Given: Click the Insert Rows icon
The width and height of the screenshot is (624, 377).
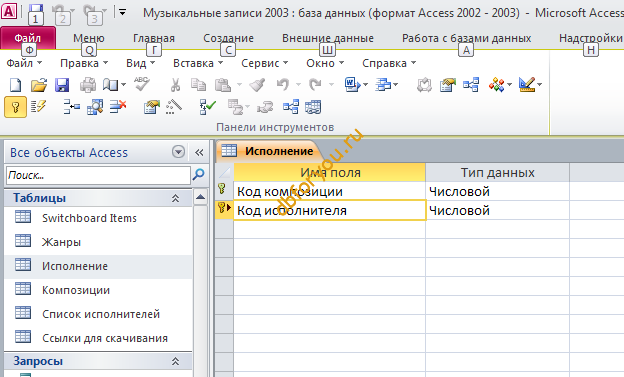Looking at the screenshot, I should [72, 107].
